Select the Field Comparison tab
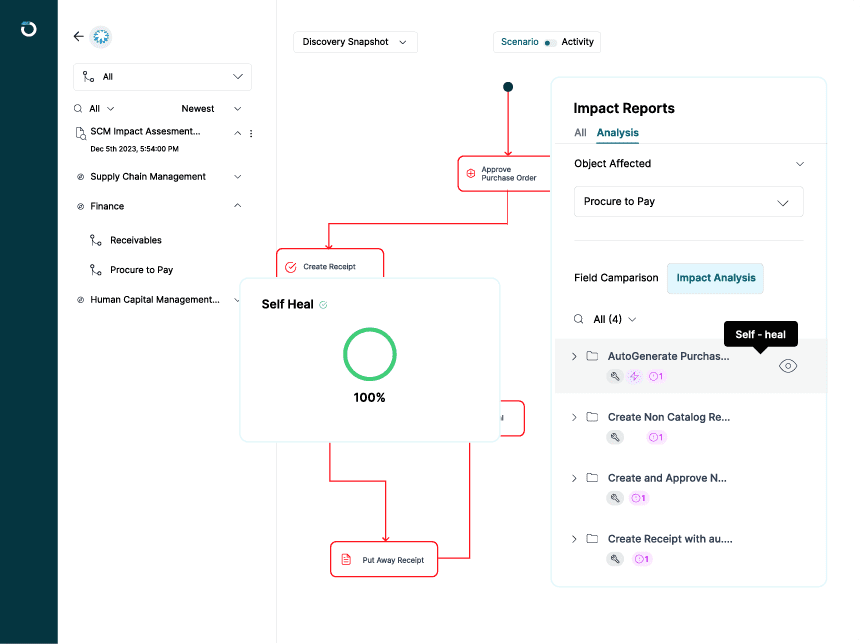860x644 pixels. coord(616,278)
